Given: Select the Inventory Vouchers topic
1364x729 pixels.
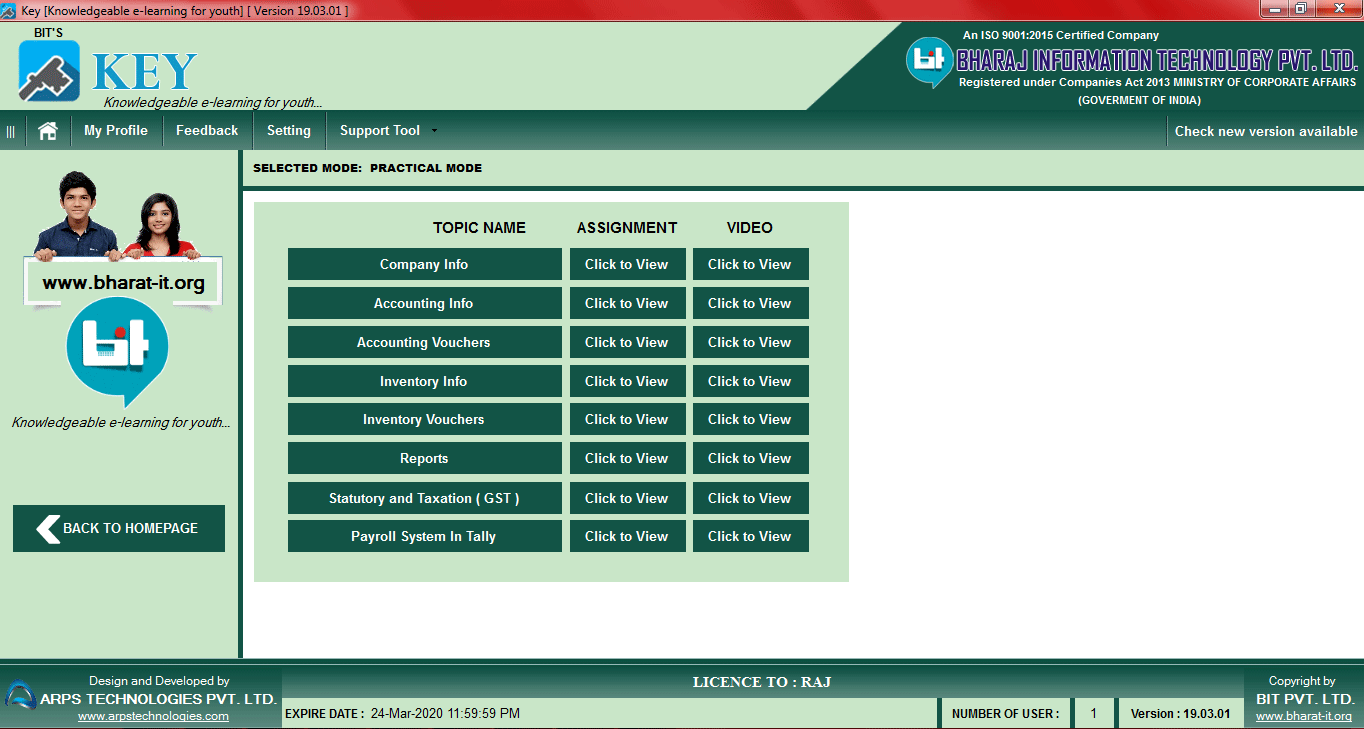Looking at the screenshot, I should pyautogui.click(x=425, y=419).
